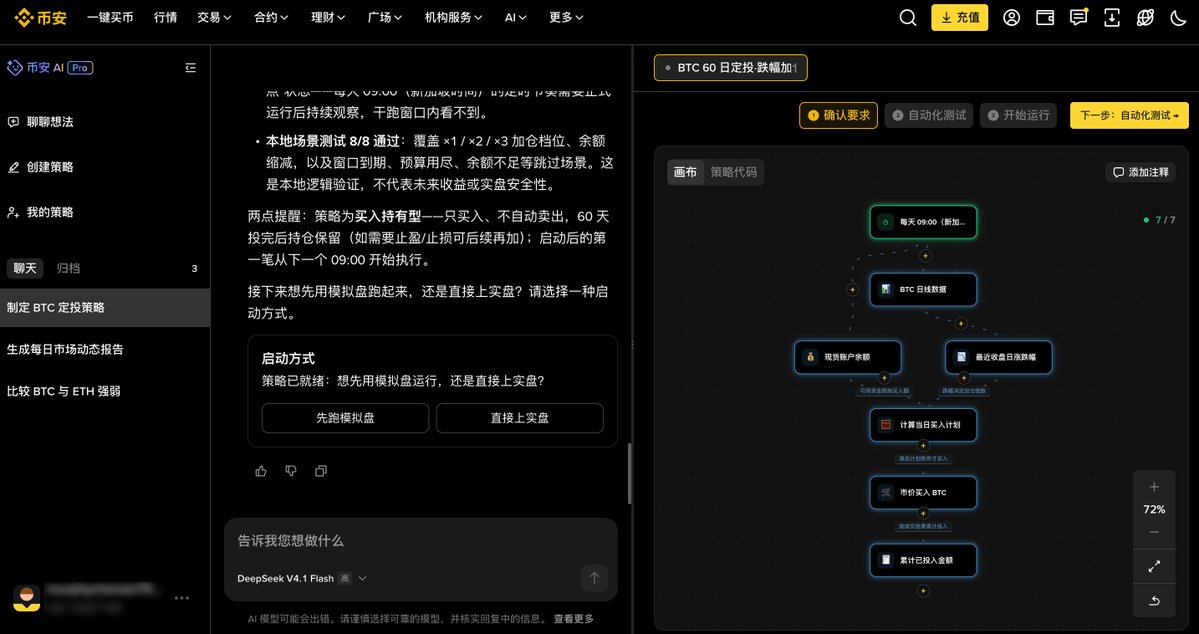Screen dimensions: 1199x634
Task: Select the 每天 09:00 trigger node
Action: [x=923, y=222]
